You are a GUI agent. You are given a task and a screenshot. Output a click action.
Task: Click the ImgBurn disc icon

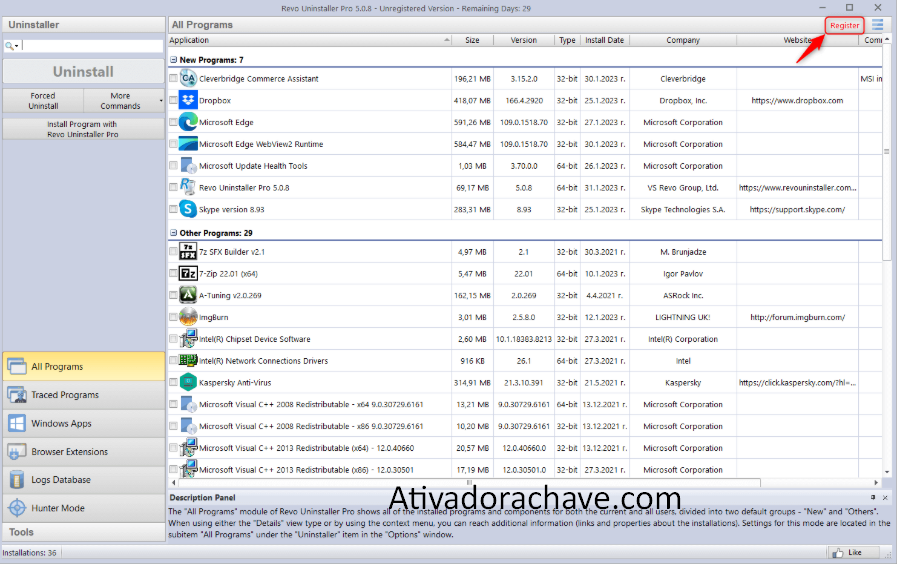[188, 317]
